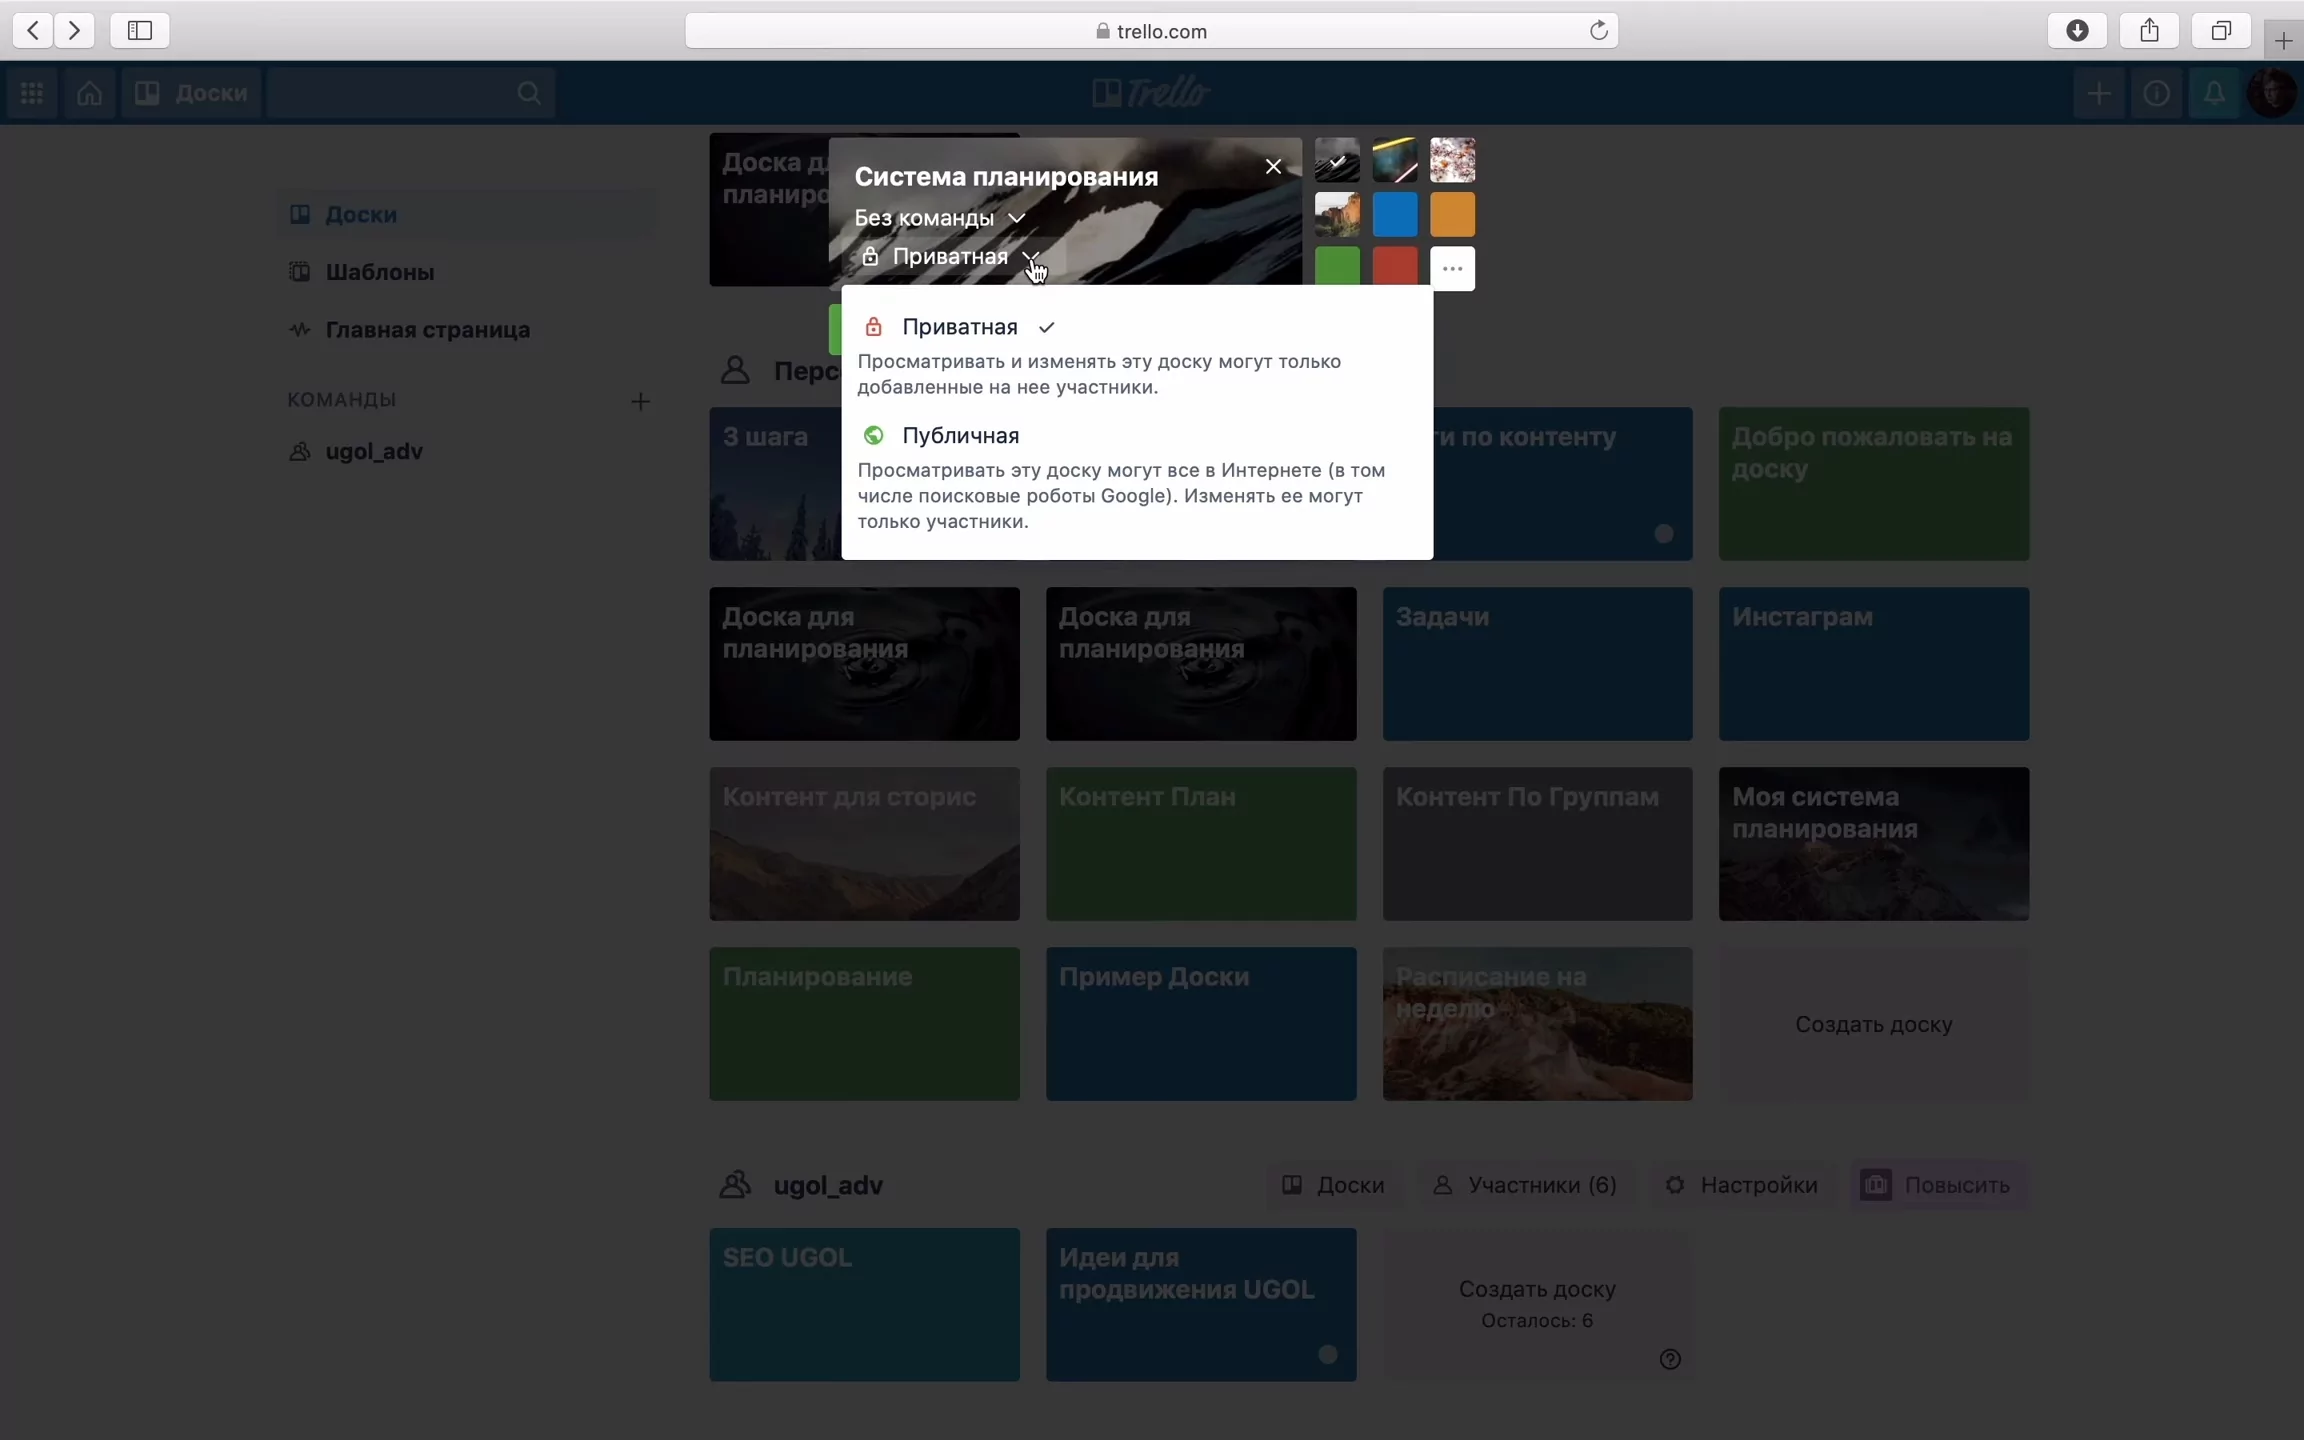
Task: Add a team with КОМАНДЫ plus icon
Action: pyautogui.click(x=640, y=401)
